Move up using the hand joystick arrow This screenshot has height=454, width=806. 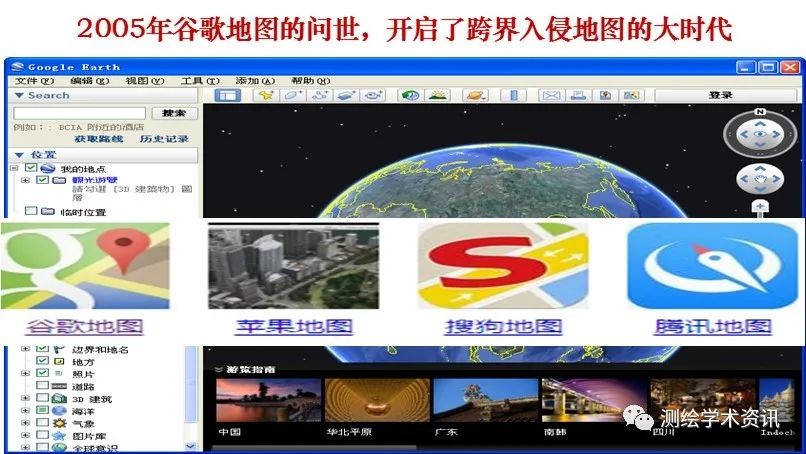[x=760, y=168]
